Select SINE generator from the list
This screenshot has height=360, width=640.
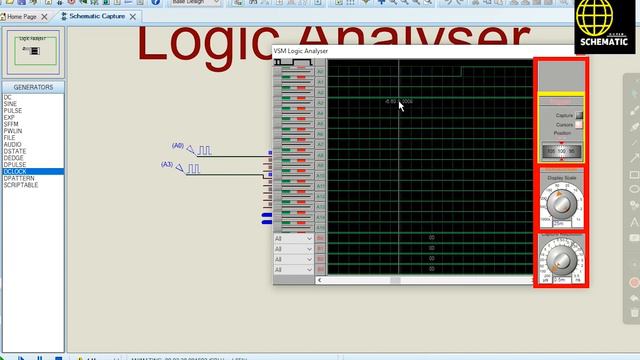10,104
